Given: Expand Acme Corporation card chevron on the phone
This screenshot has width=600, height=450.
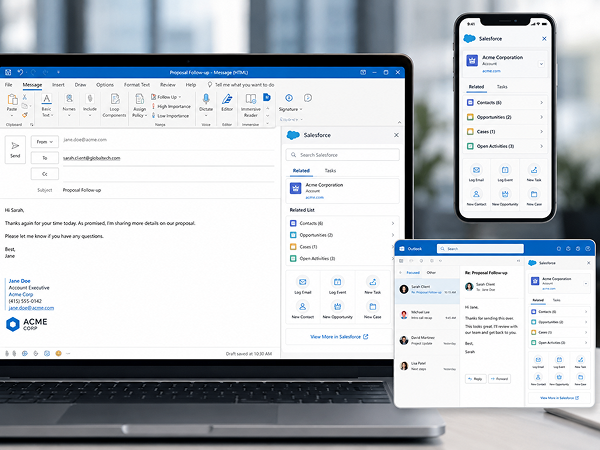Looking at the screenshot, I should pos(541,64).
